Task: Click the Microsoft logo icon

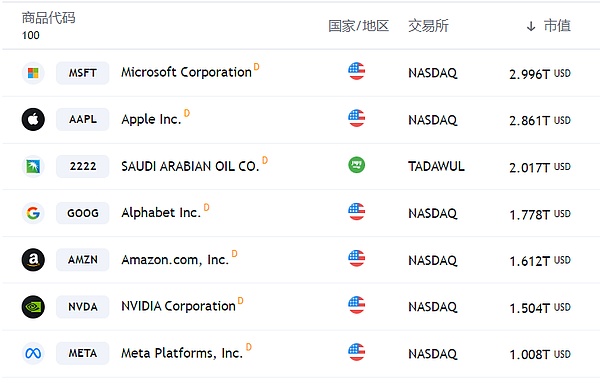Action: tap(33, 73)
